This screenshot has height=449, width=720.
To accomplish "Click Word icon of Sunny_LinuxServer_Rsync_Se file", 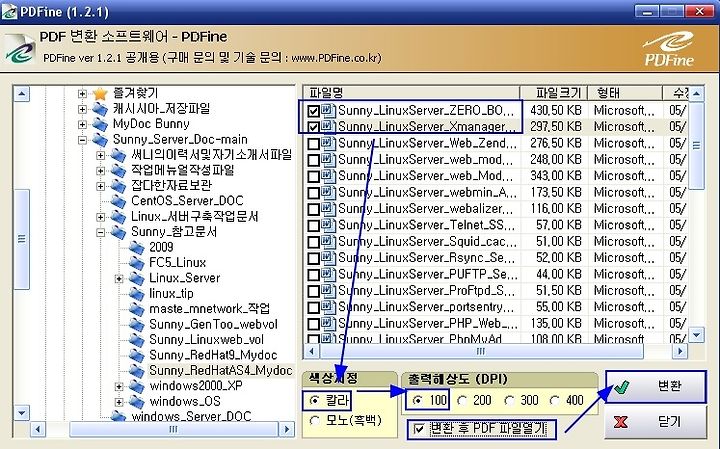I will 327,258.
